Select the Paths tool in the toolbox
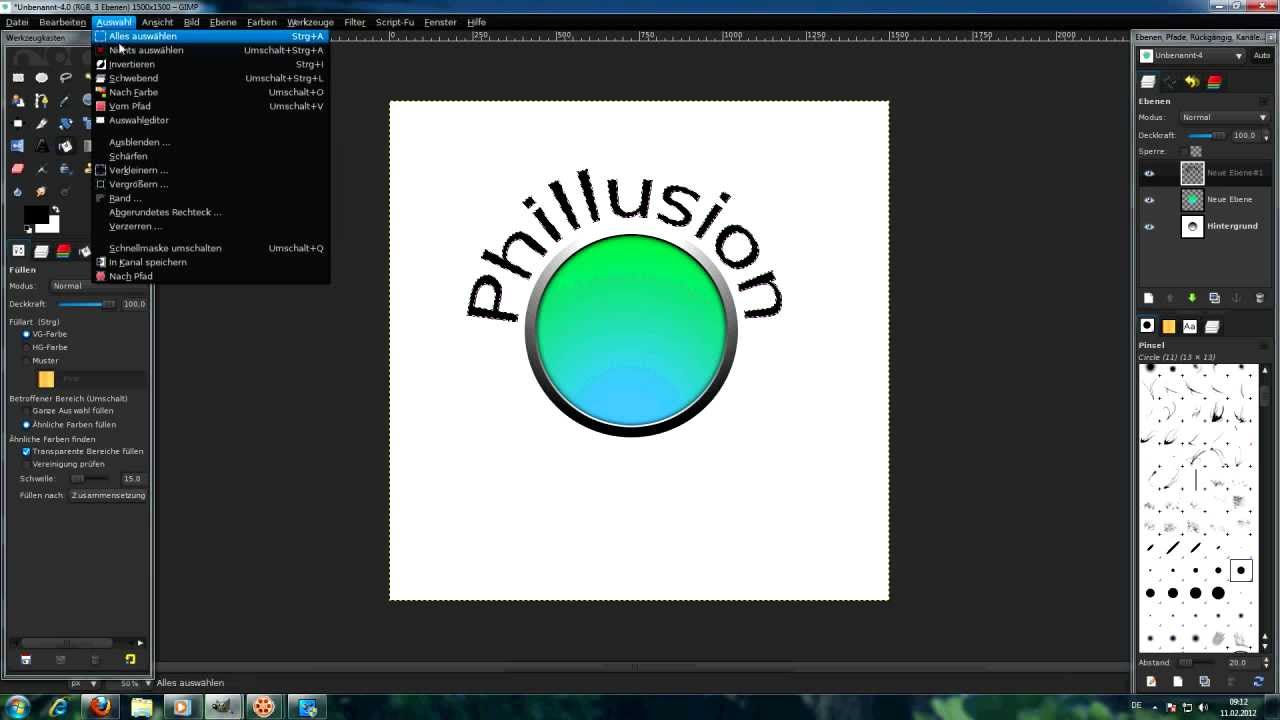Viewport: 1280px width, 720px height. (42, 101)
